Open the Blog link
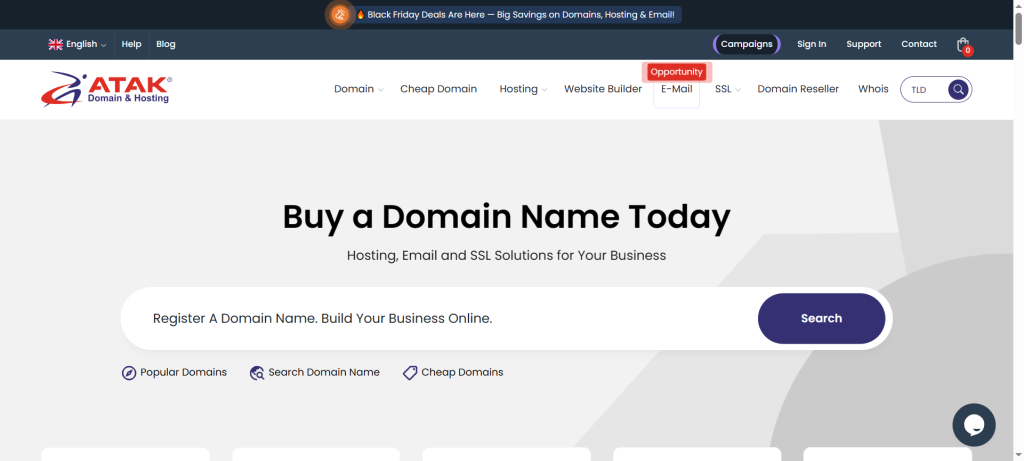Image resolution: width=1024 pixels, height=461 pixels. [x=166, y=44]
